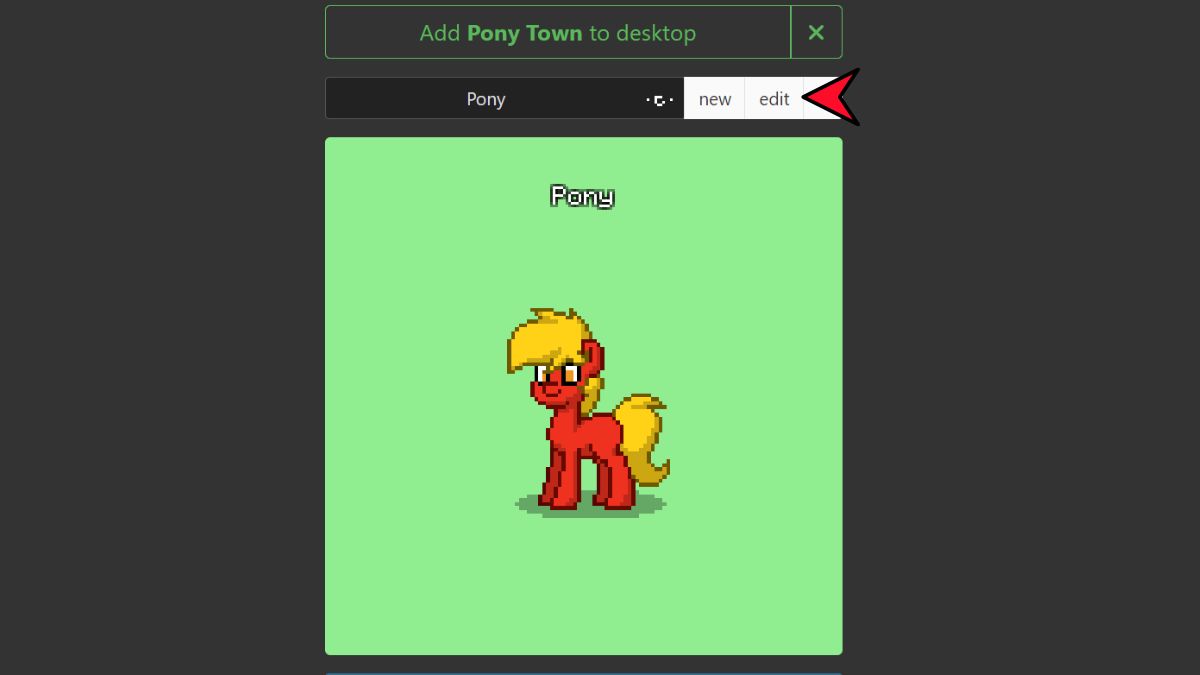Screen dimensions: 1200x675
Task: Click the pony's red ear
Action: click(x=594, y=354)
